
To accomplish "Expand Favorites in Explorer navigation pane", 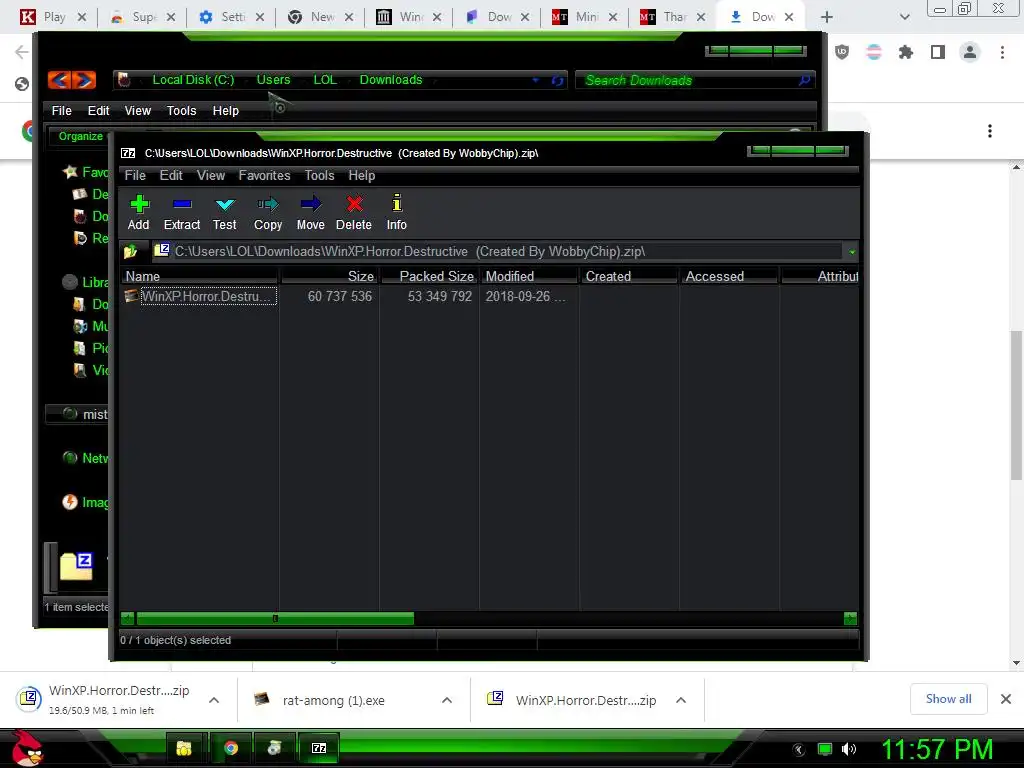I will [86, 172].
